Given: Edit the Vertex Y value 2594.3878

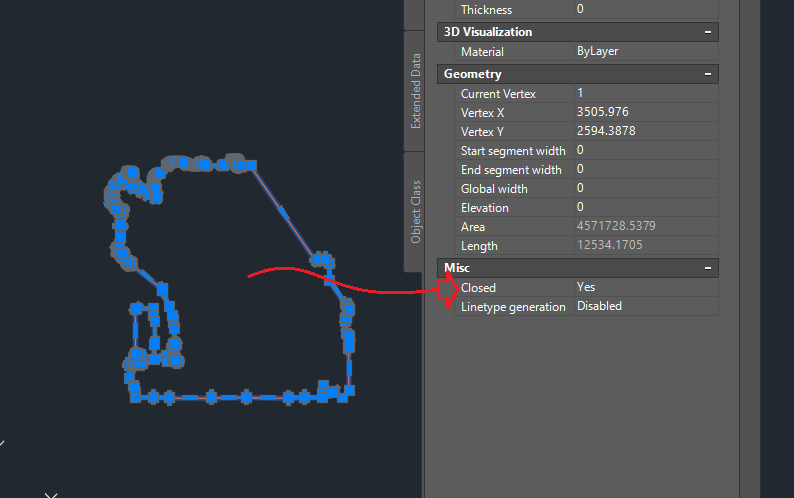Looking at the screenshot, I should (646, 131).
